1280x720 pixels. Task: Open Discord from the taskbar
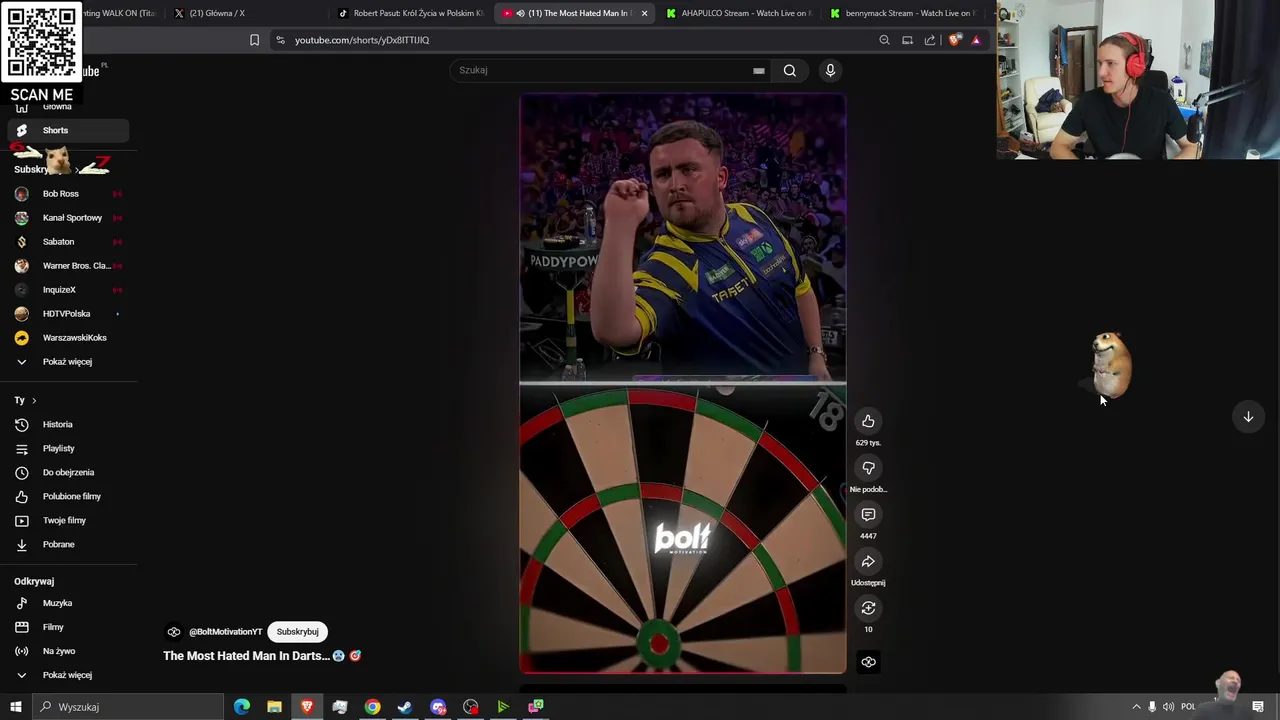coord(438,707)
